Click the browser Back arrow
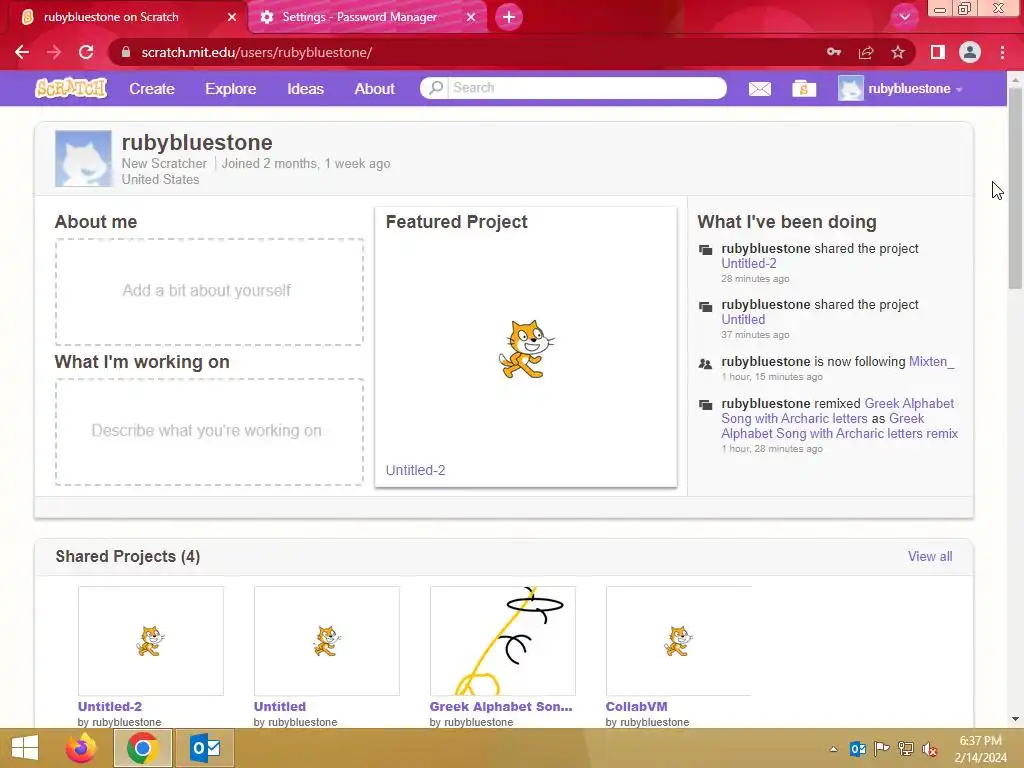 pyautogui.click(x=22, y=52)
